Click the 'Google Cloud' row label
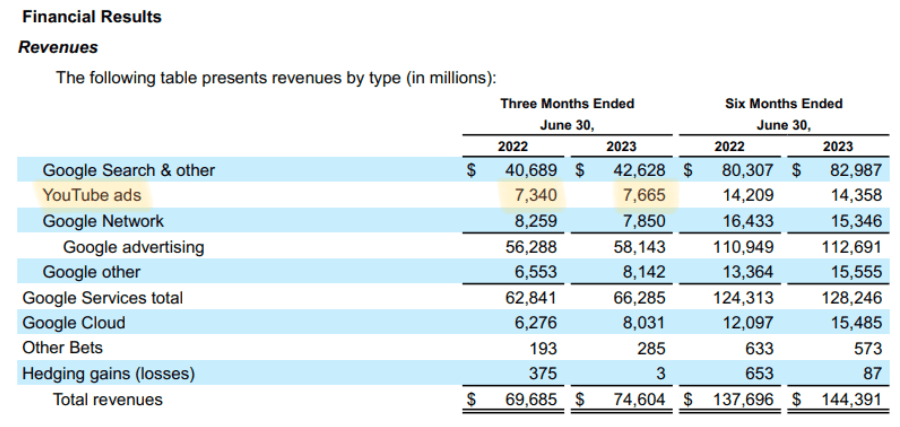The height and width of the screenshot is (427, 900). click(73, 323)
